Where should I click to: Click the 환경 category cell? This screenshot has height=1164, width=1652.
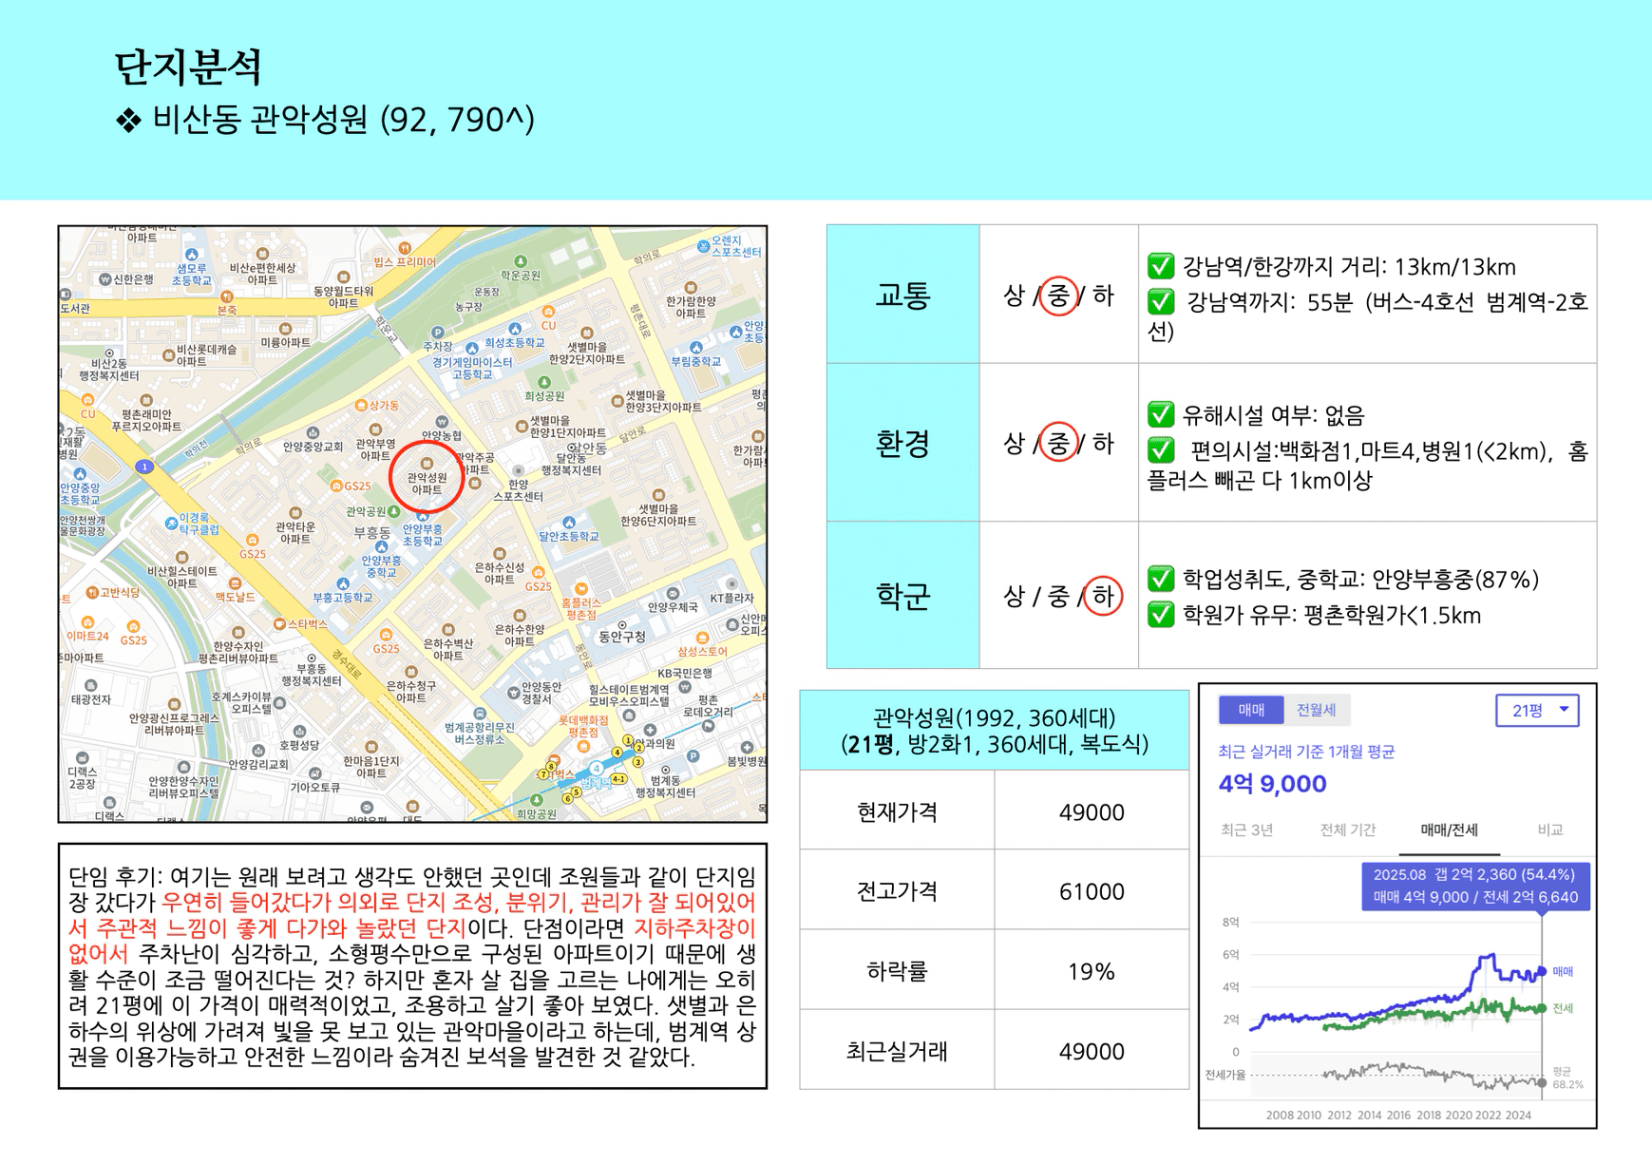pyautogui.click(x=903, y=443)
